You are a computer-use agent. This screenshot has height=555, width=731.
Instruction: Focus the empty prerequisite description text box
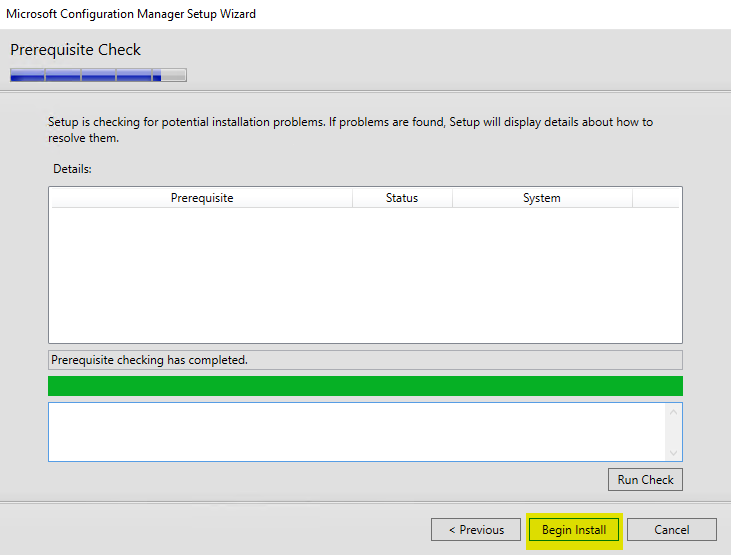355,432
